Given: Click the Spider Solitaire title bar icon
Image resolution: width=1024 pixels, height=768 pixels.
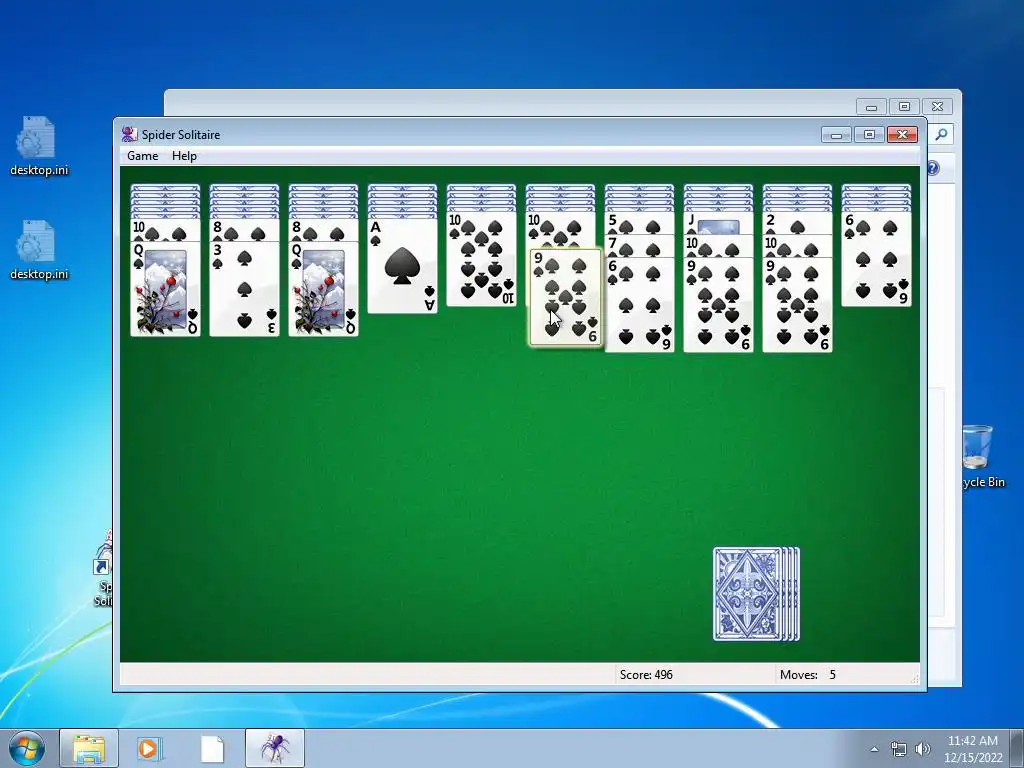Looking at the screenshot, I should tap(129, 135).
